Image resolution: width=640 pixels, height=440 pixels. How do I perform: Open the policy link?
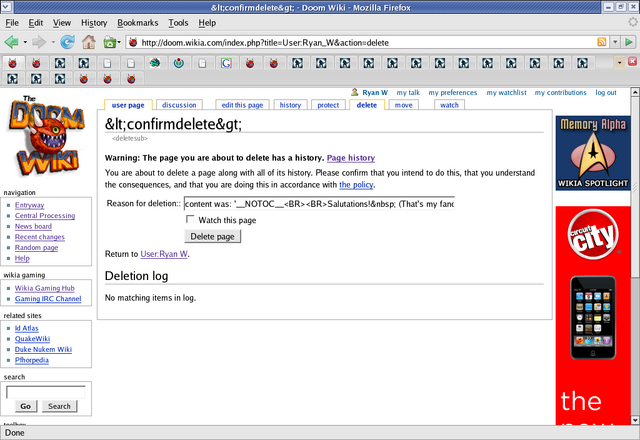tap(356, 184)
